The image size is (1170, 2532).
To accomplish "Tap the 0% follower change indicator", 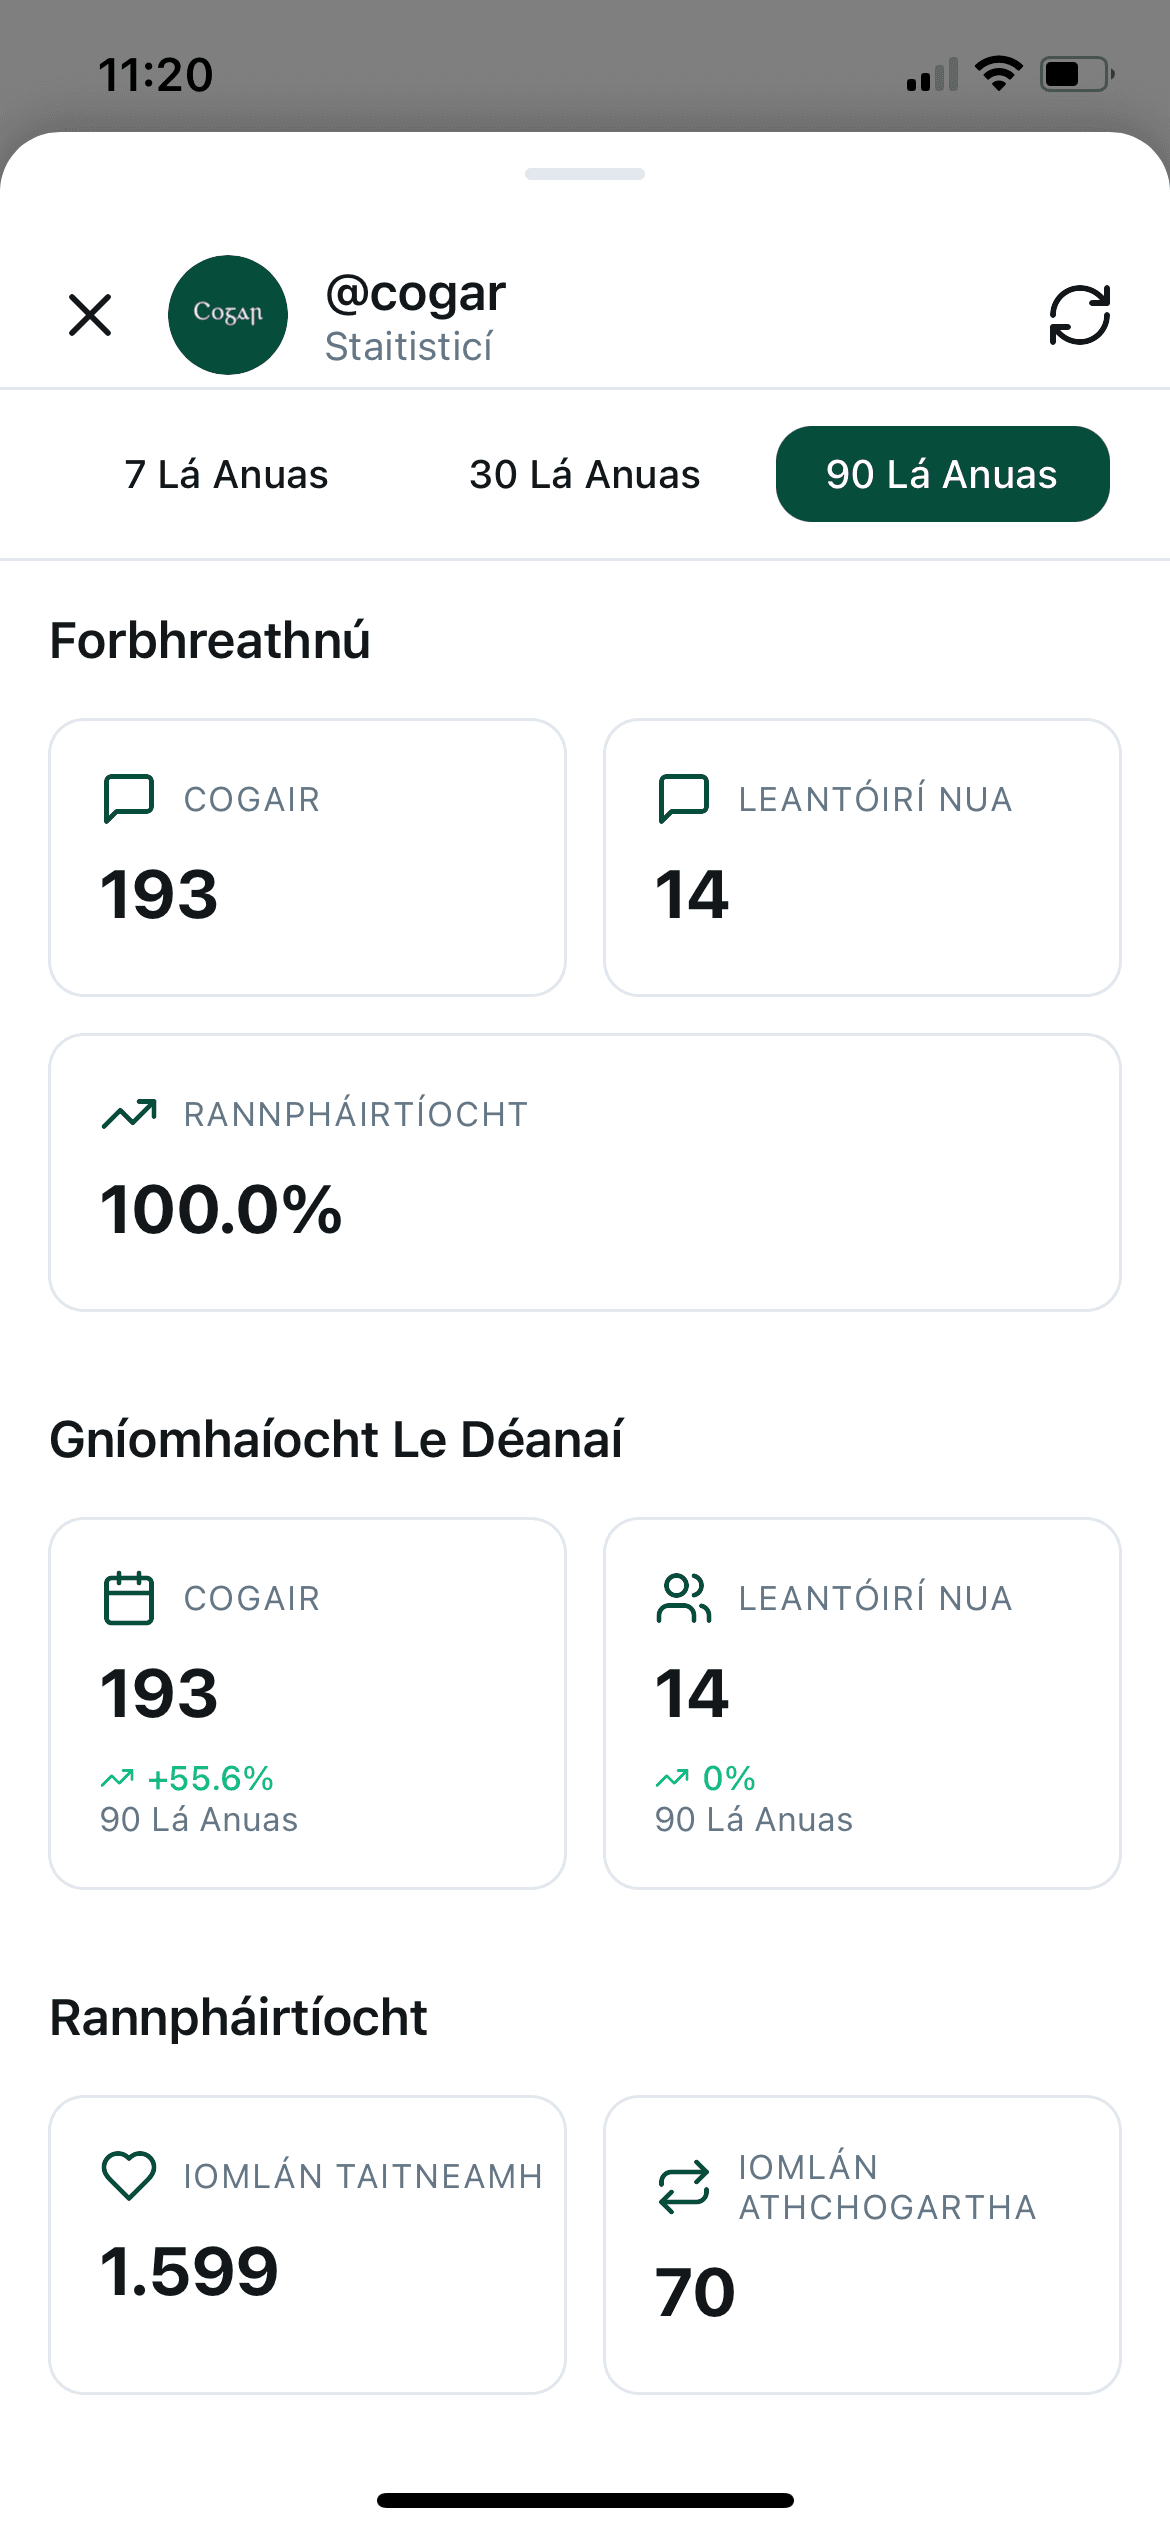I will point(706,1778).
